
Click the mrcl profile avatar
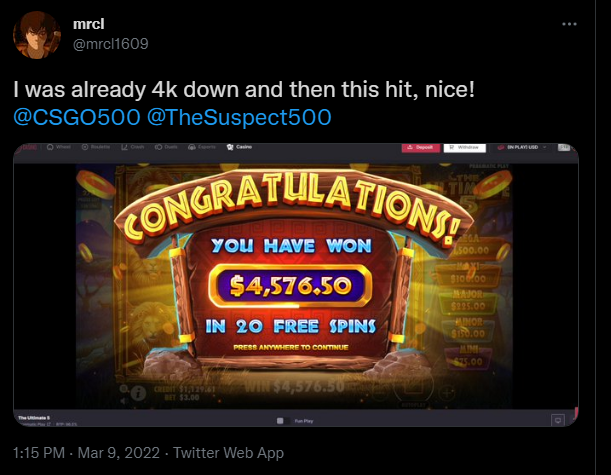click(37, 35)
